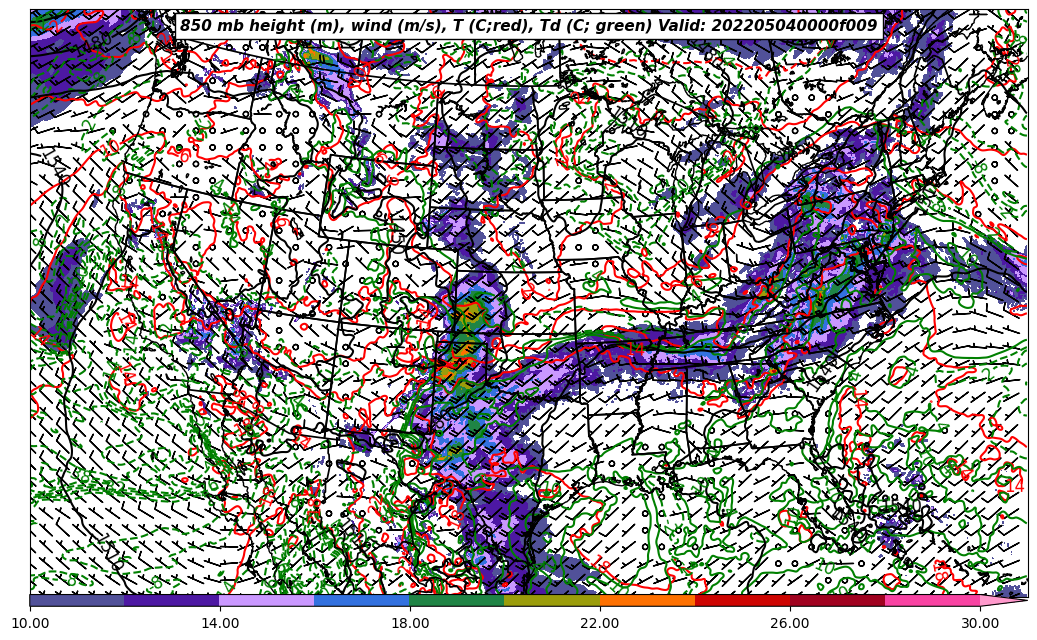Click the 30.00 colorbar tick label

tap(980, 623)
